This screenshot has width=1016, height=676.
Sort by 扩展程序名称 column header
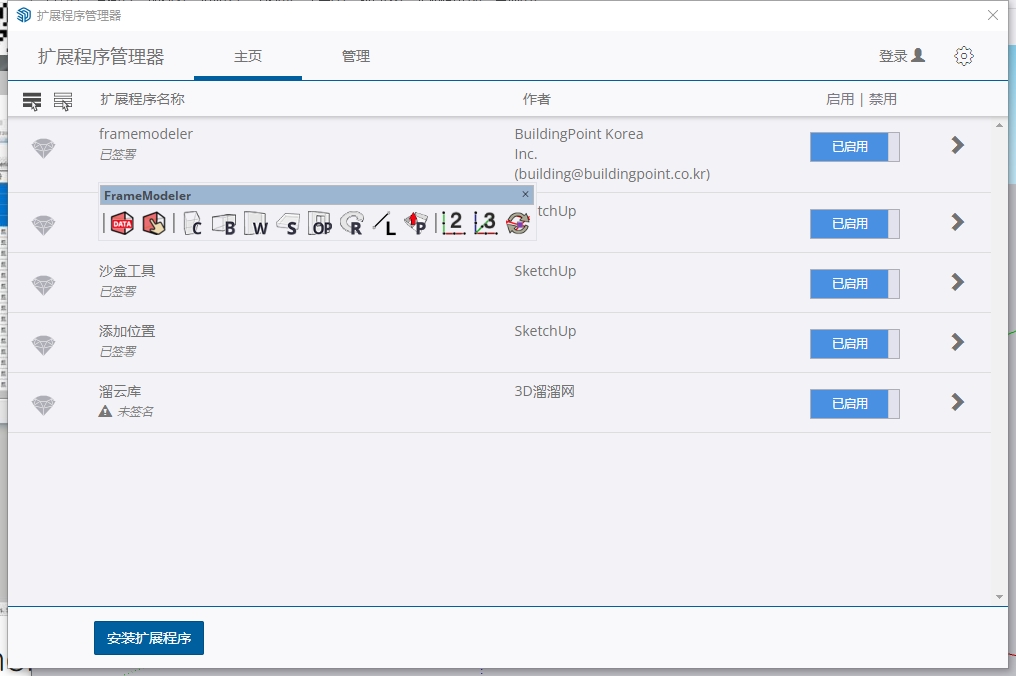click(x=143, y=99)
